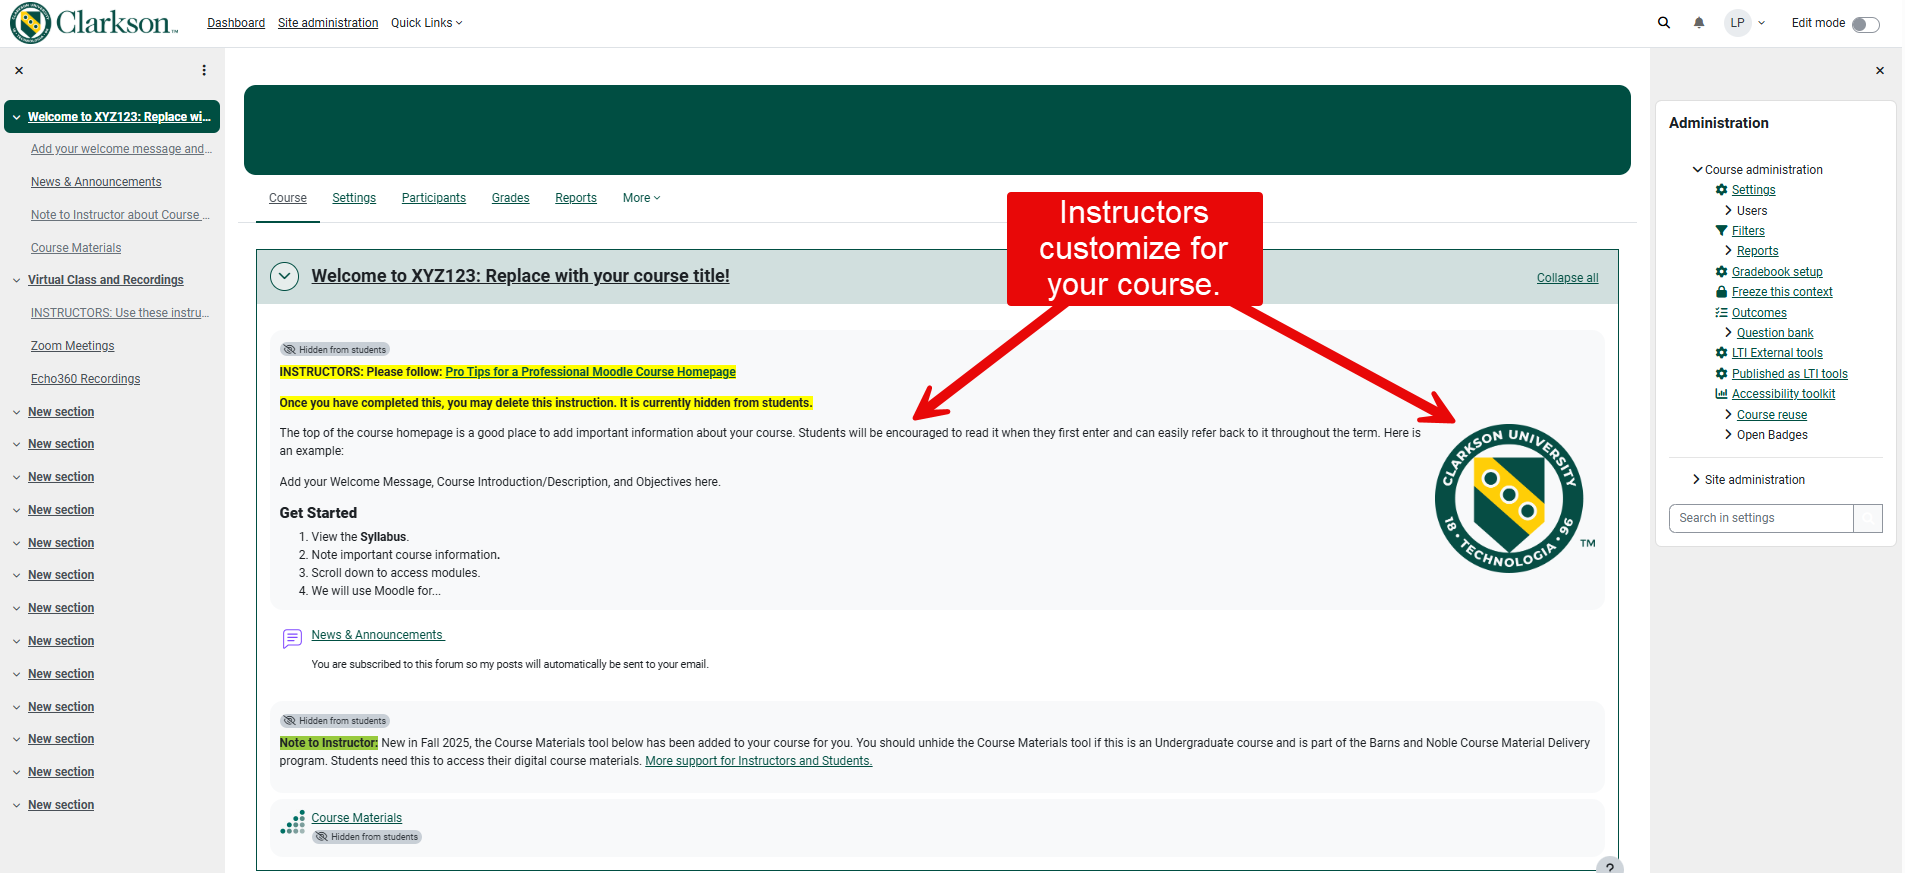
Task: Click the Course Materials activity icon
Action: tap(292, 822)
